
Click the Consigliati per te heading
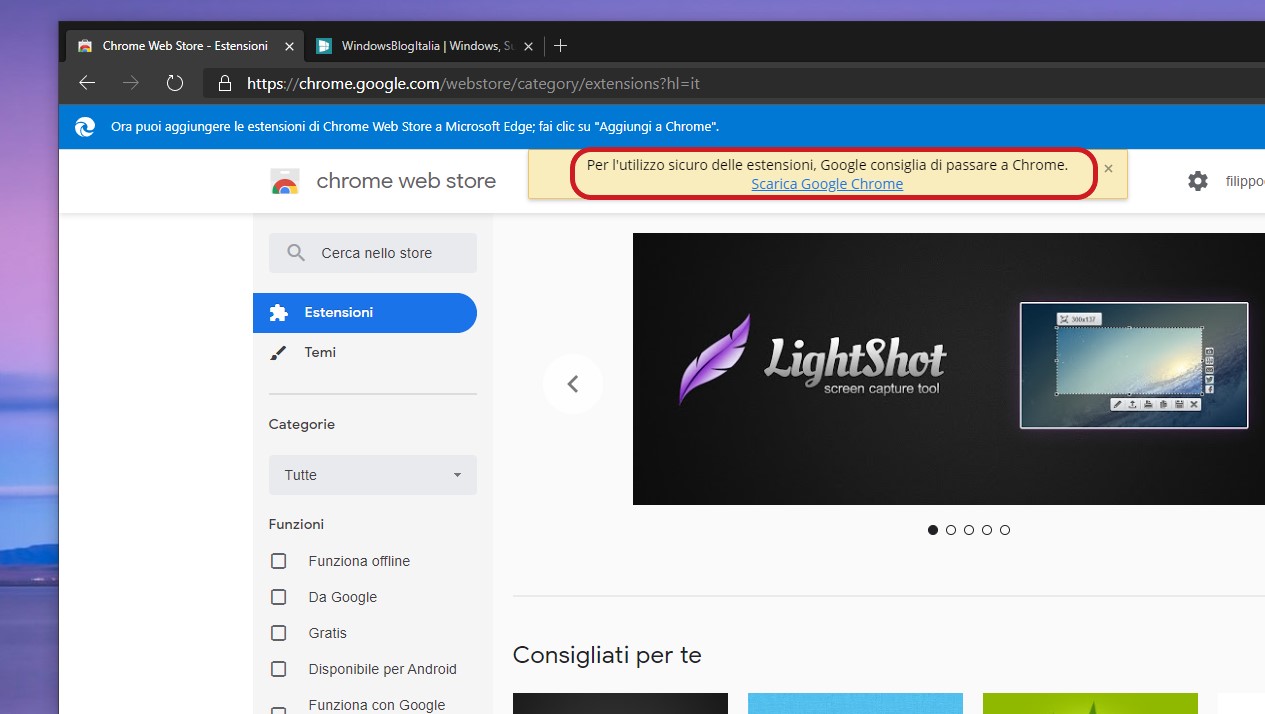(x=607, y=656)
